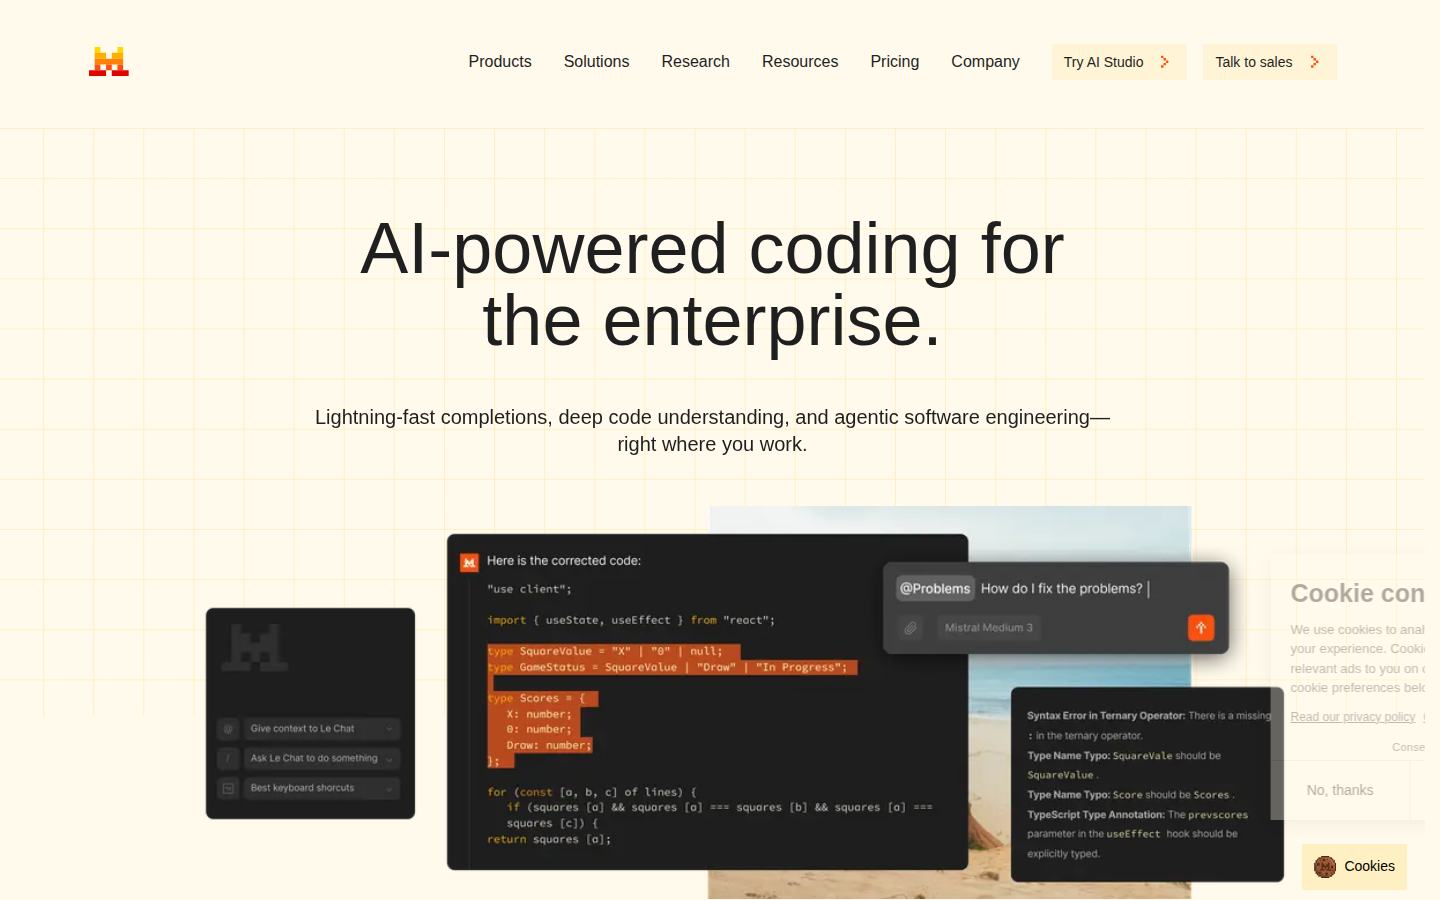Expand the Best keyboard shortcuts row
The height and width of the screenshot is (900, 1440).
tap(320, 788)
